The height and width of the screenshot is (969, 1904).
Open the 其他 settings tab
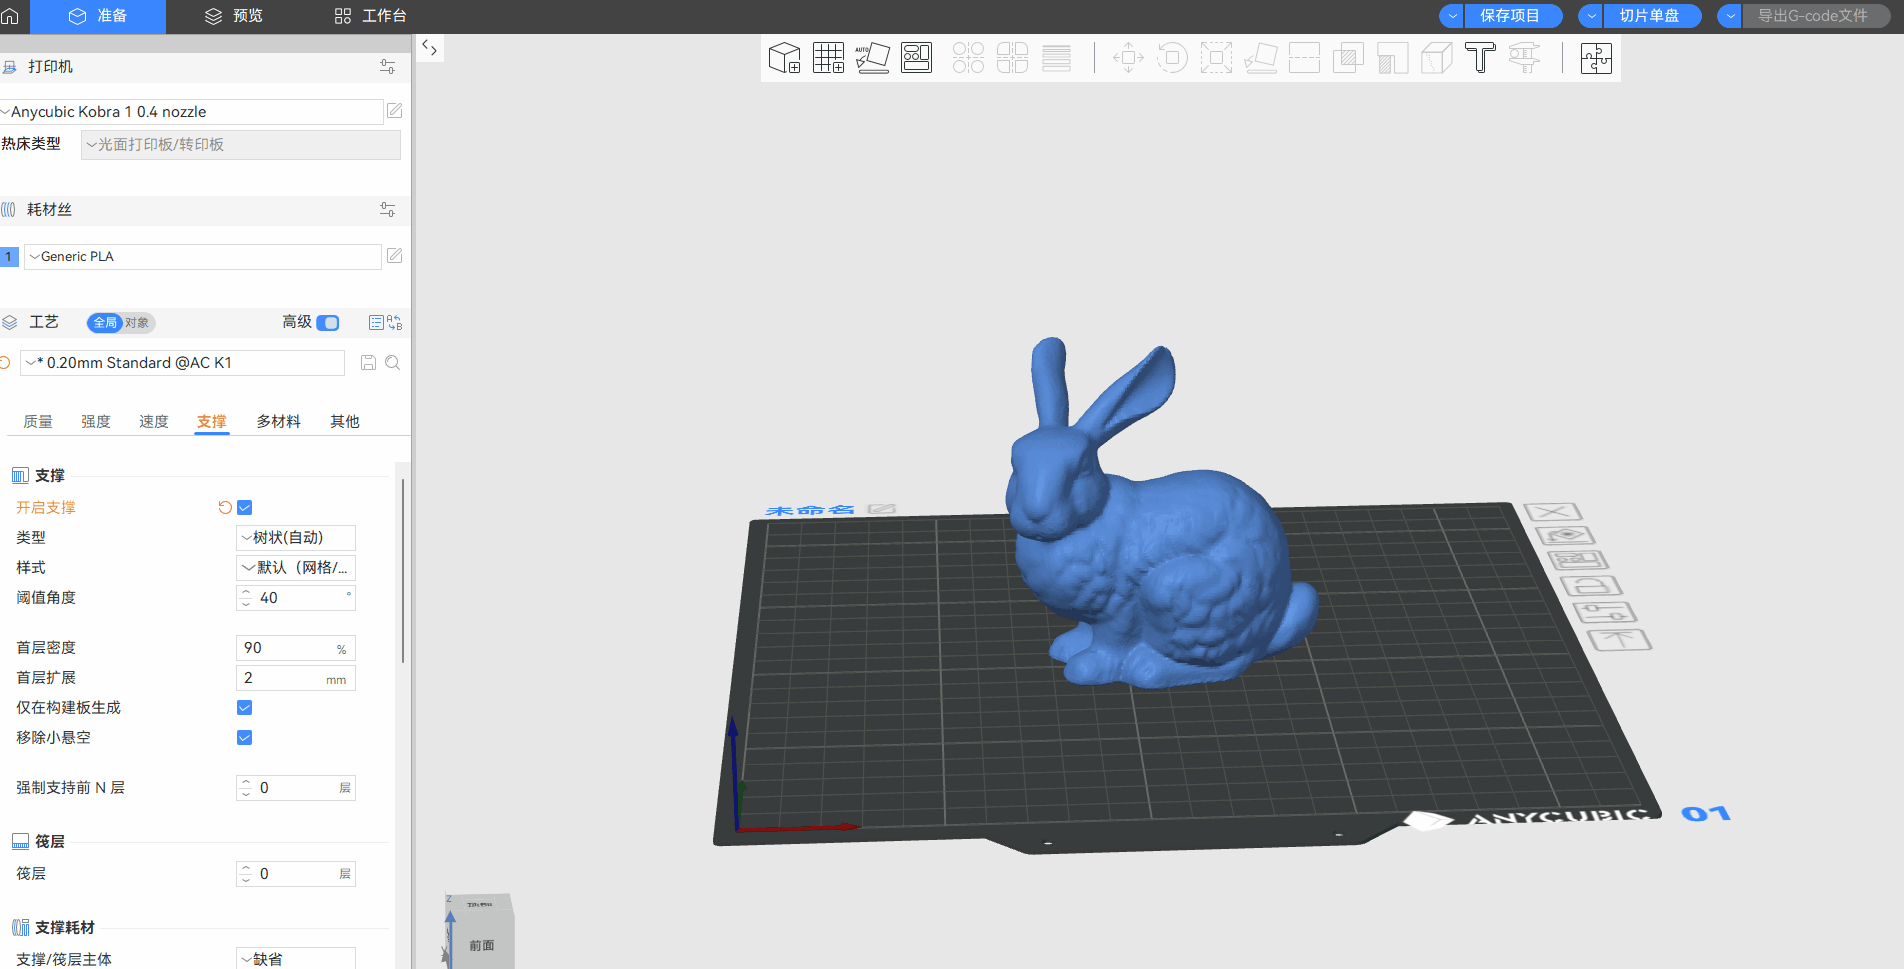pos(345,422)
